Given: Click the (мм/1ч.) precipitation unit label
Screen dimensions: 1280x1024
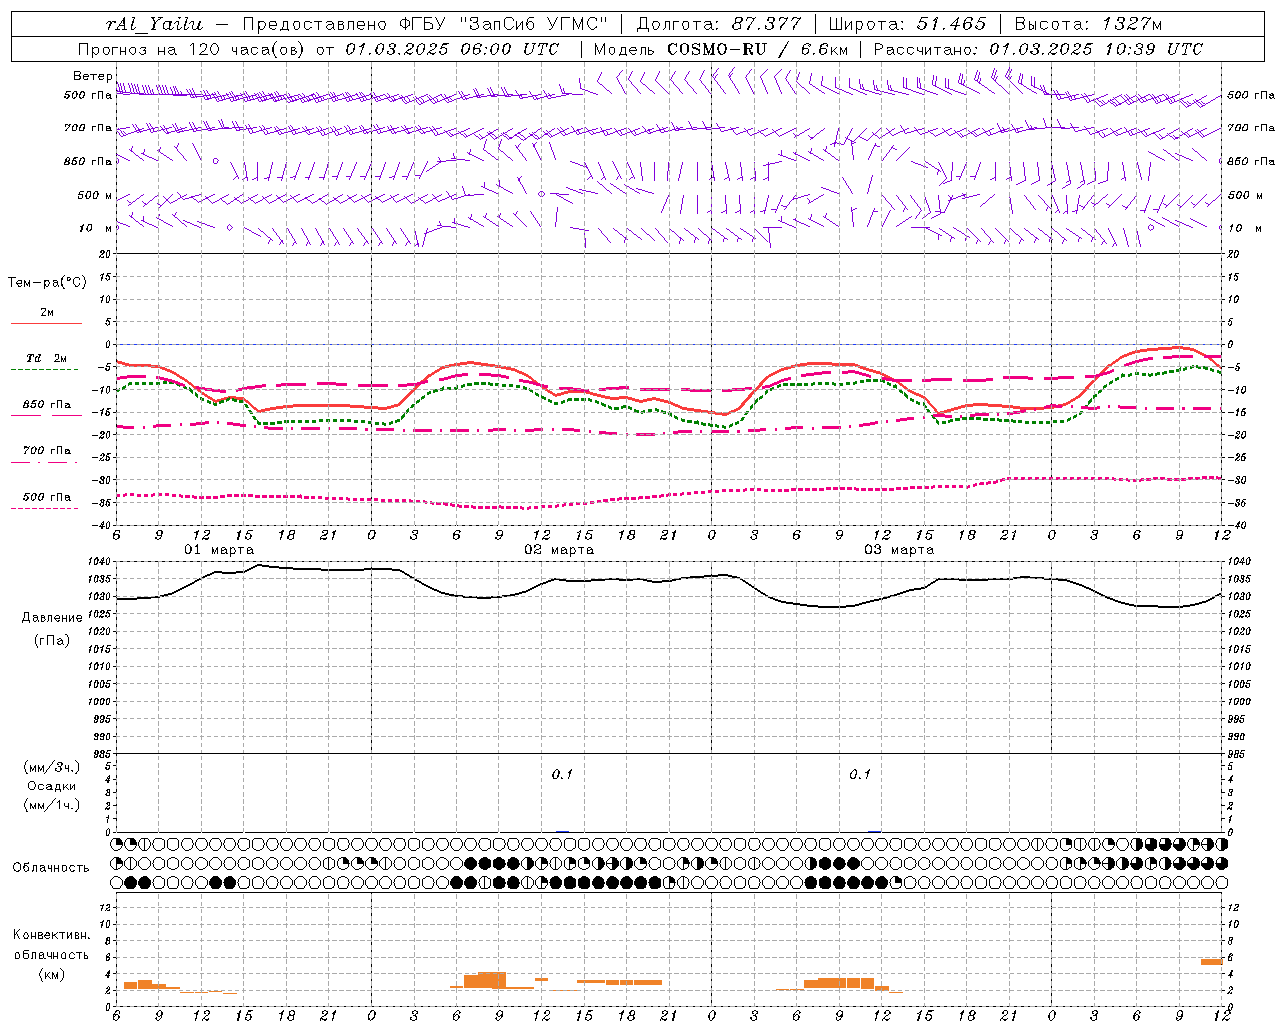Looking at the screenshot, I should click(52, 805).
